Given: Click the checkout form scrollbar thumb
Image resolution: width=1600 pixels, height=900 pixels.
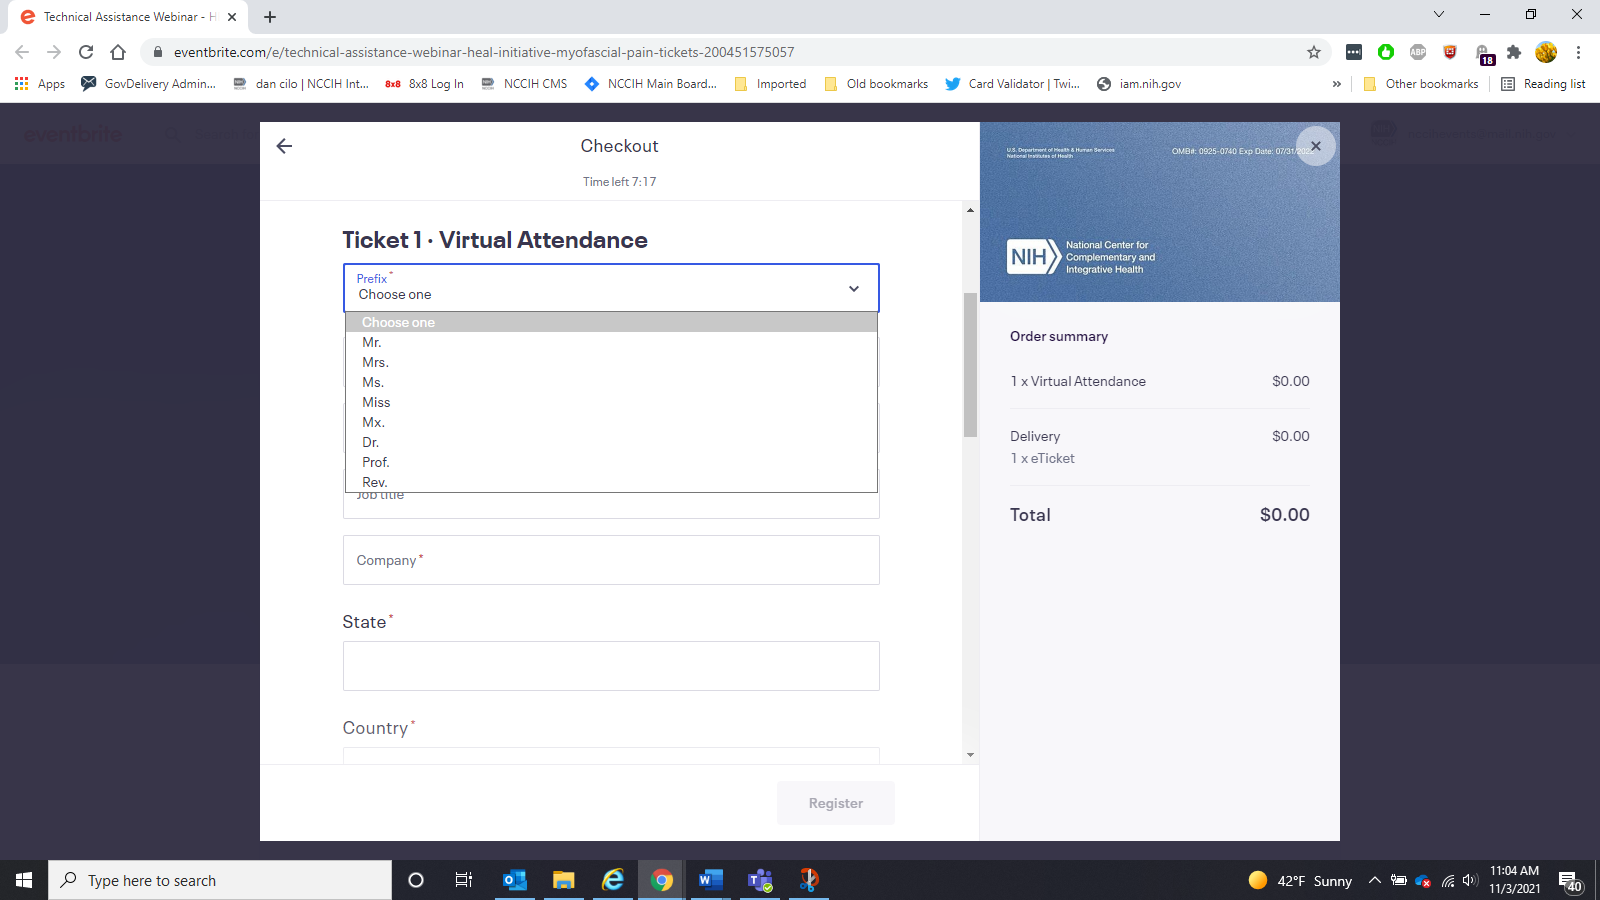Looking at the screenshot, I should tap(970, 365).
